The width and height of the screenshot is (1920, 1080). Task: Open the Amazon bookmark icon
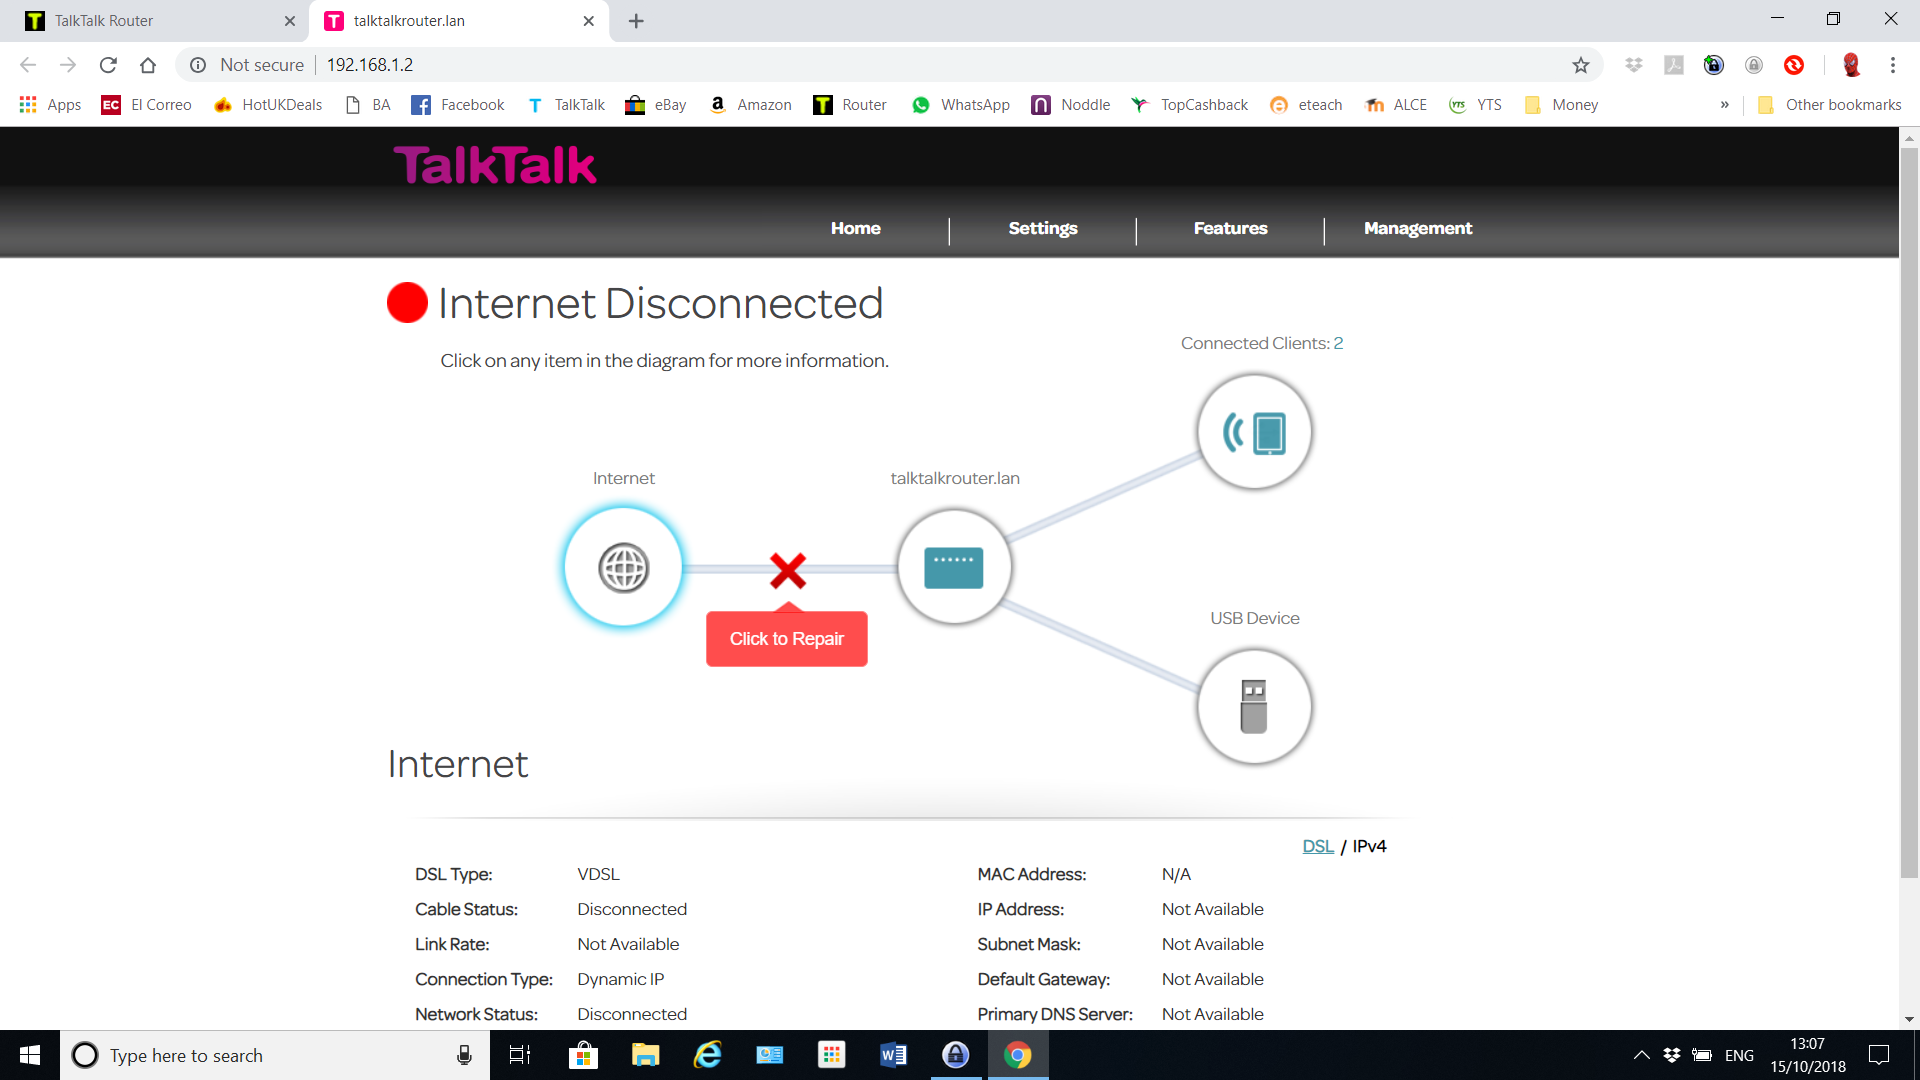[x=716, y=104]
